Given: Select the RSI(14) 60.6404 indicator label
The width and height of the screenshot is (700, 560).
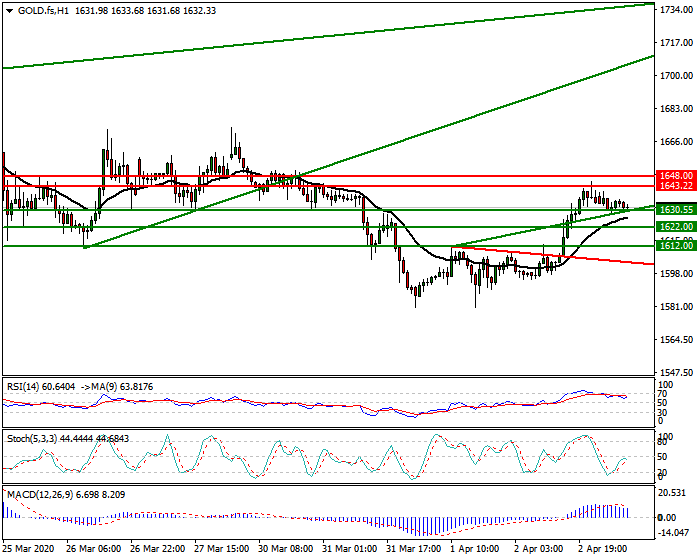Looking at the screenshot, I should pyautogui.click(x=41, y=387).
